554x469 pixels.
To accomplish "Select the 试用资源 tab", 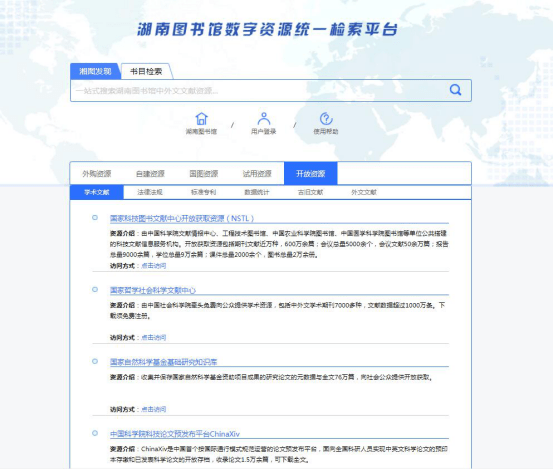I will [x=257, y=174].
